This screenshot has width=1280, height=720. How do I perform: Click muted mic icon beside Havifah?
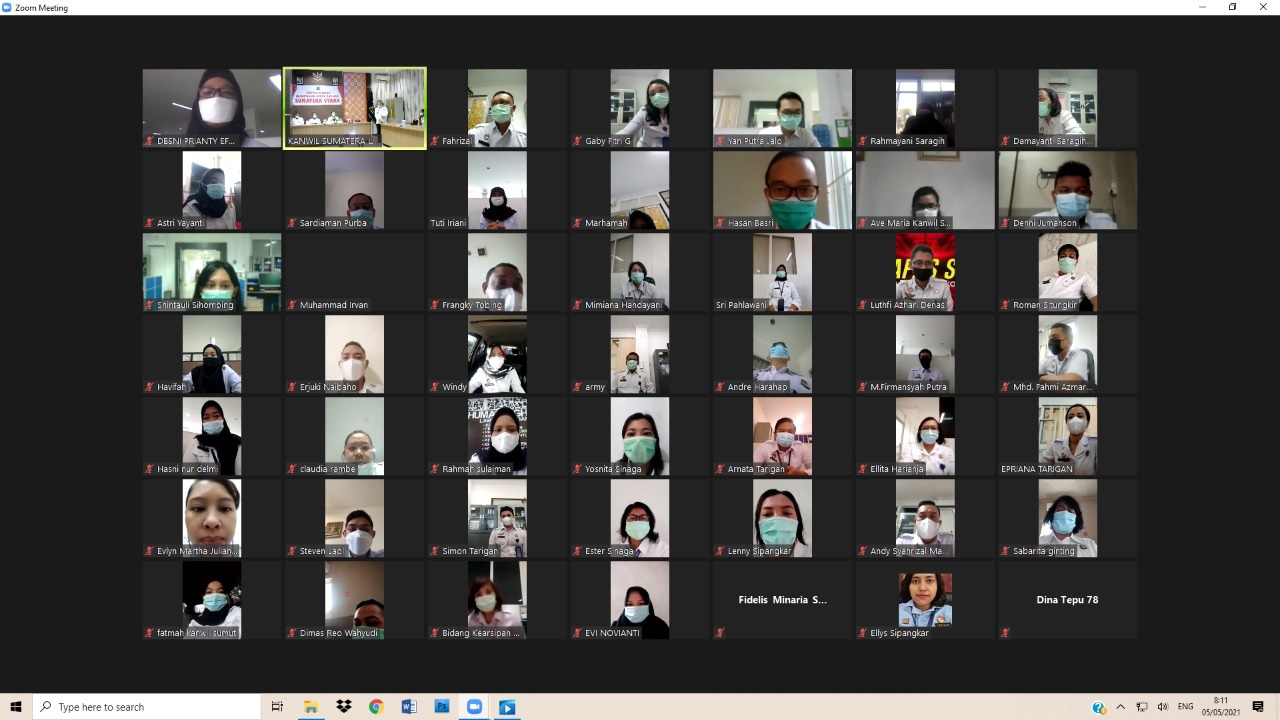click(150, 387)
